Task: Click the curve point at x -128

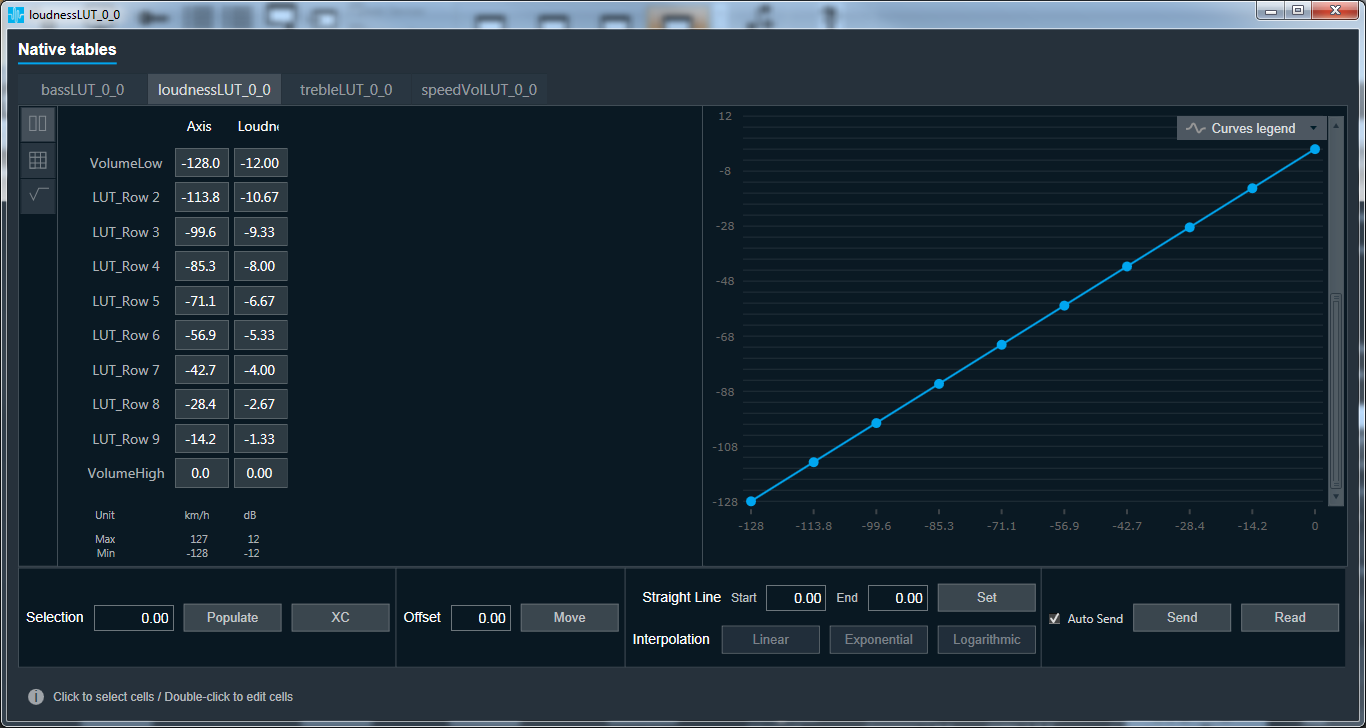Action: [x=751, y=501]
